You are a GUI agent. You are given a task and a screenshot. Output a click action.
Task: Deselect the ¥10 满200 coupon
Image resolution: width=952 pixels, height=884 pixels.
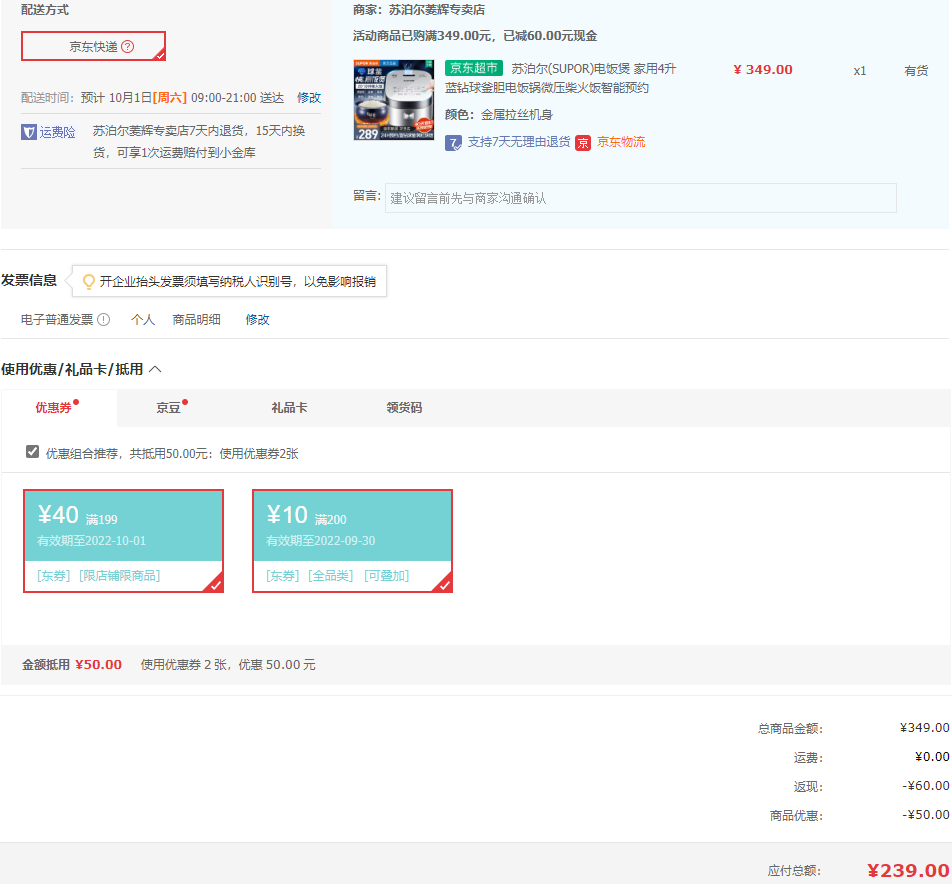click(x=352, y=540)
